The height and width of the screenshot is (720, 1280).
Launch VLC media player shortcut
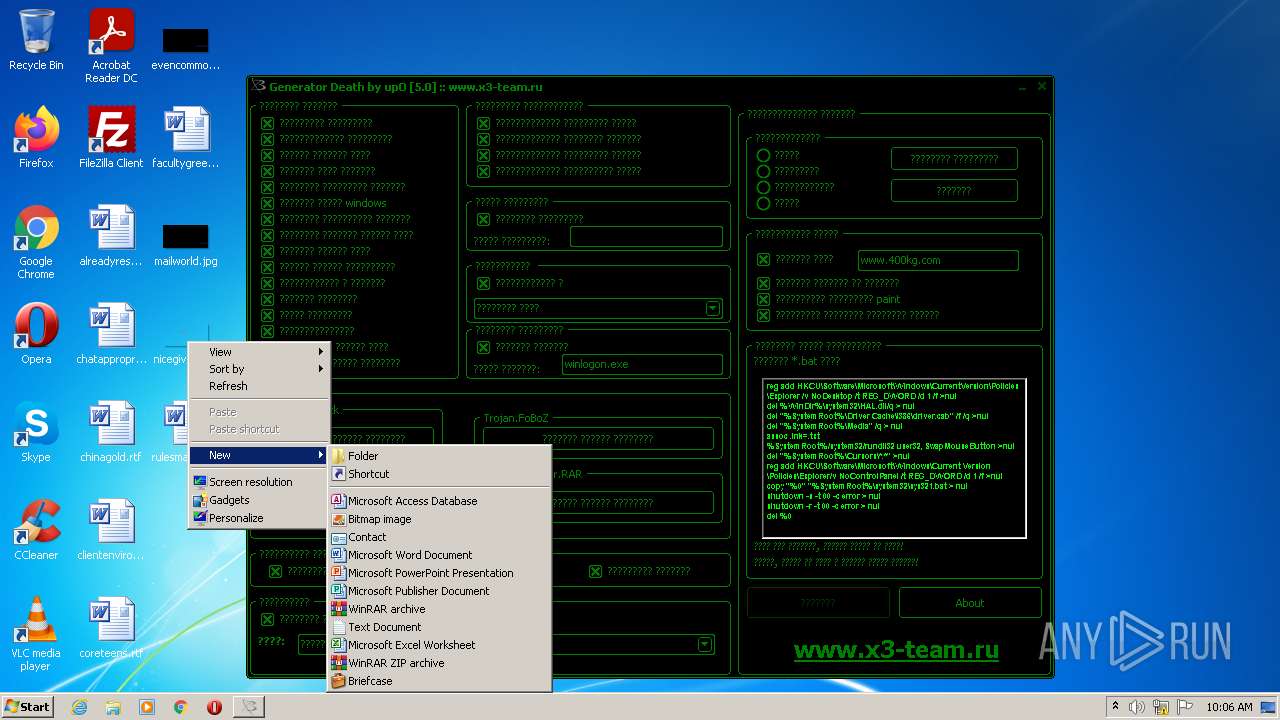click(36, 635)
